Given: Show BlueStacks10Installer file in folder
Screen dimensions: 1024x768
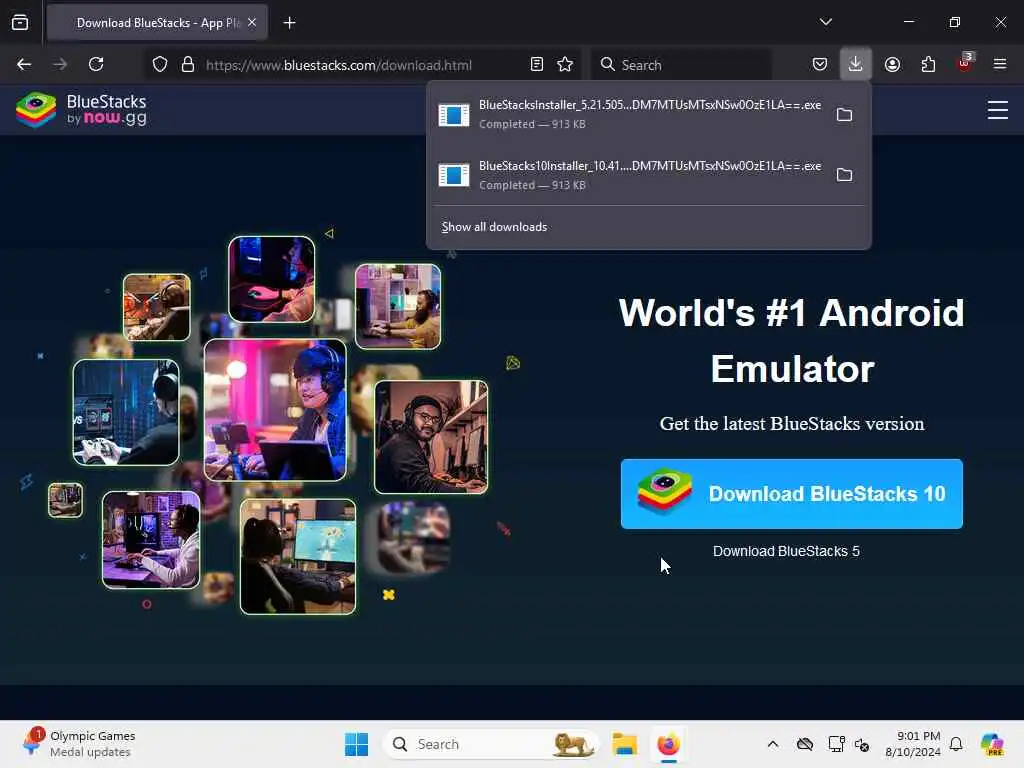Looking at the screenshot, I should [x=844, y=175].
